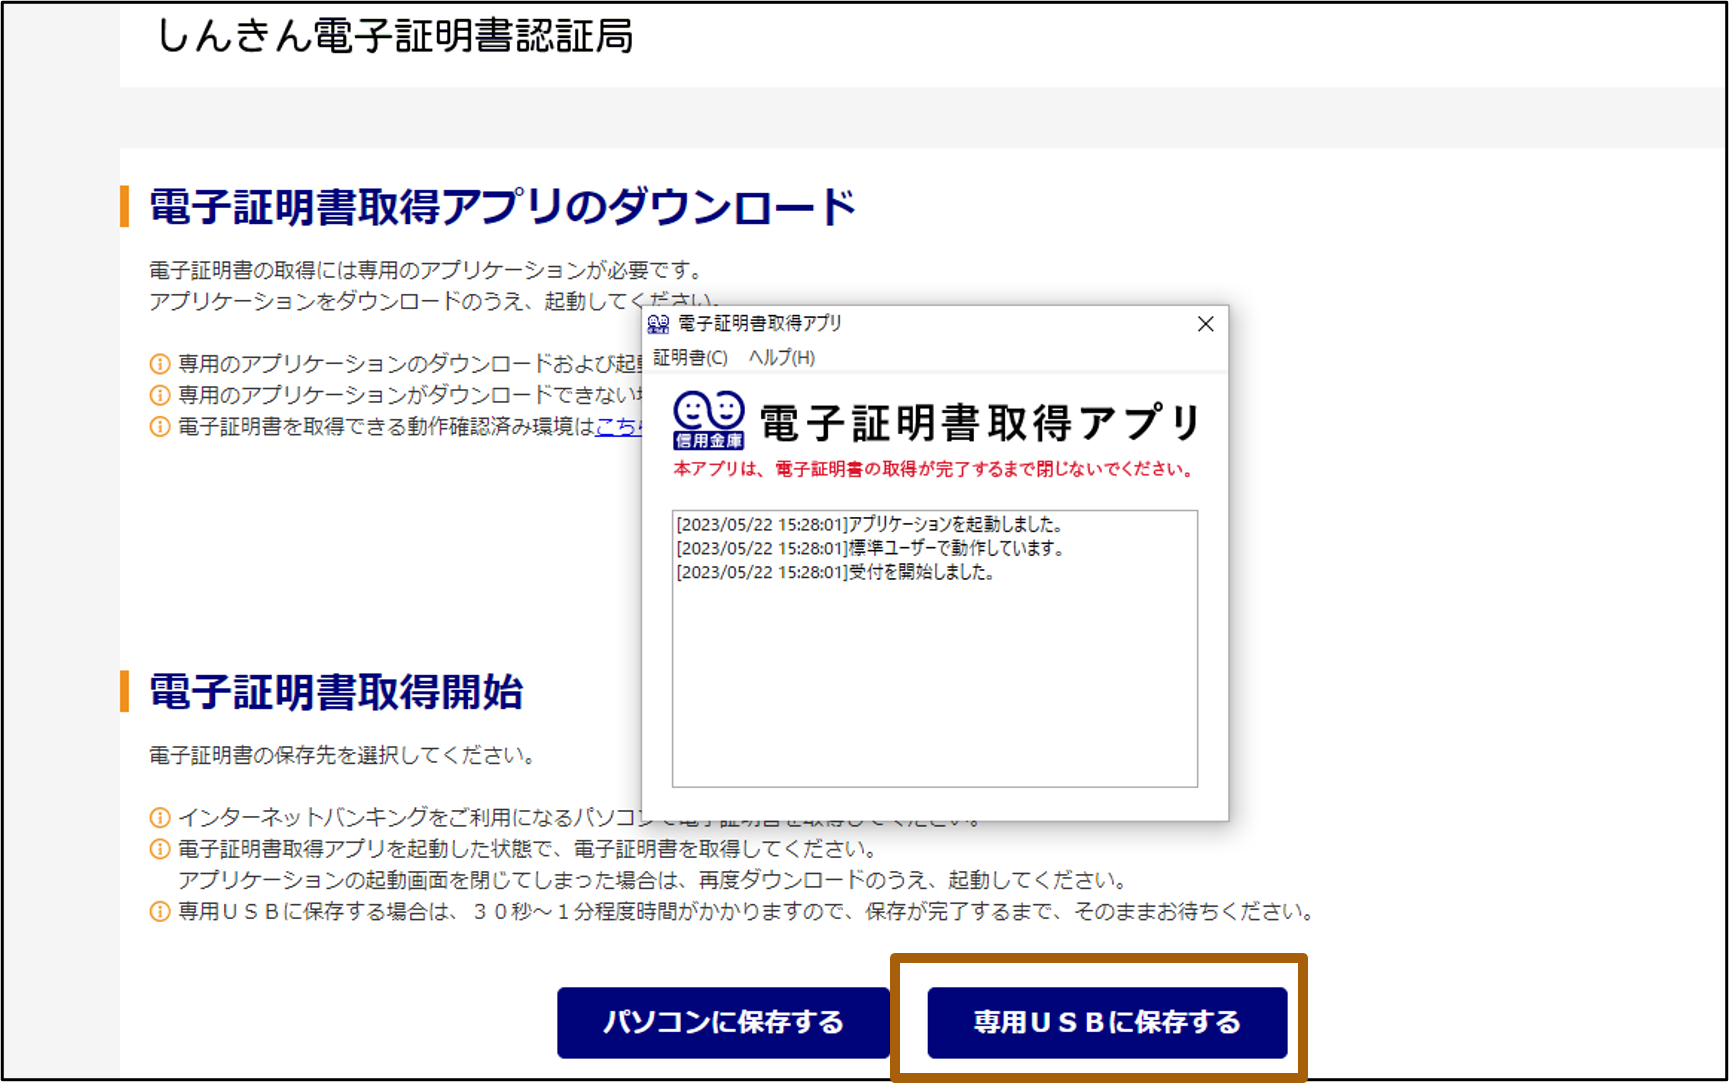Open the 証明書(C) menu

pyautogui.click(x=690, y=357)
